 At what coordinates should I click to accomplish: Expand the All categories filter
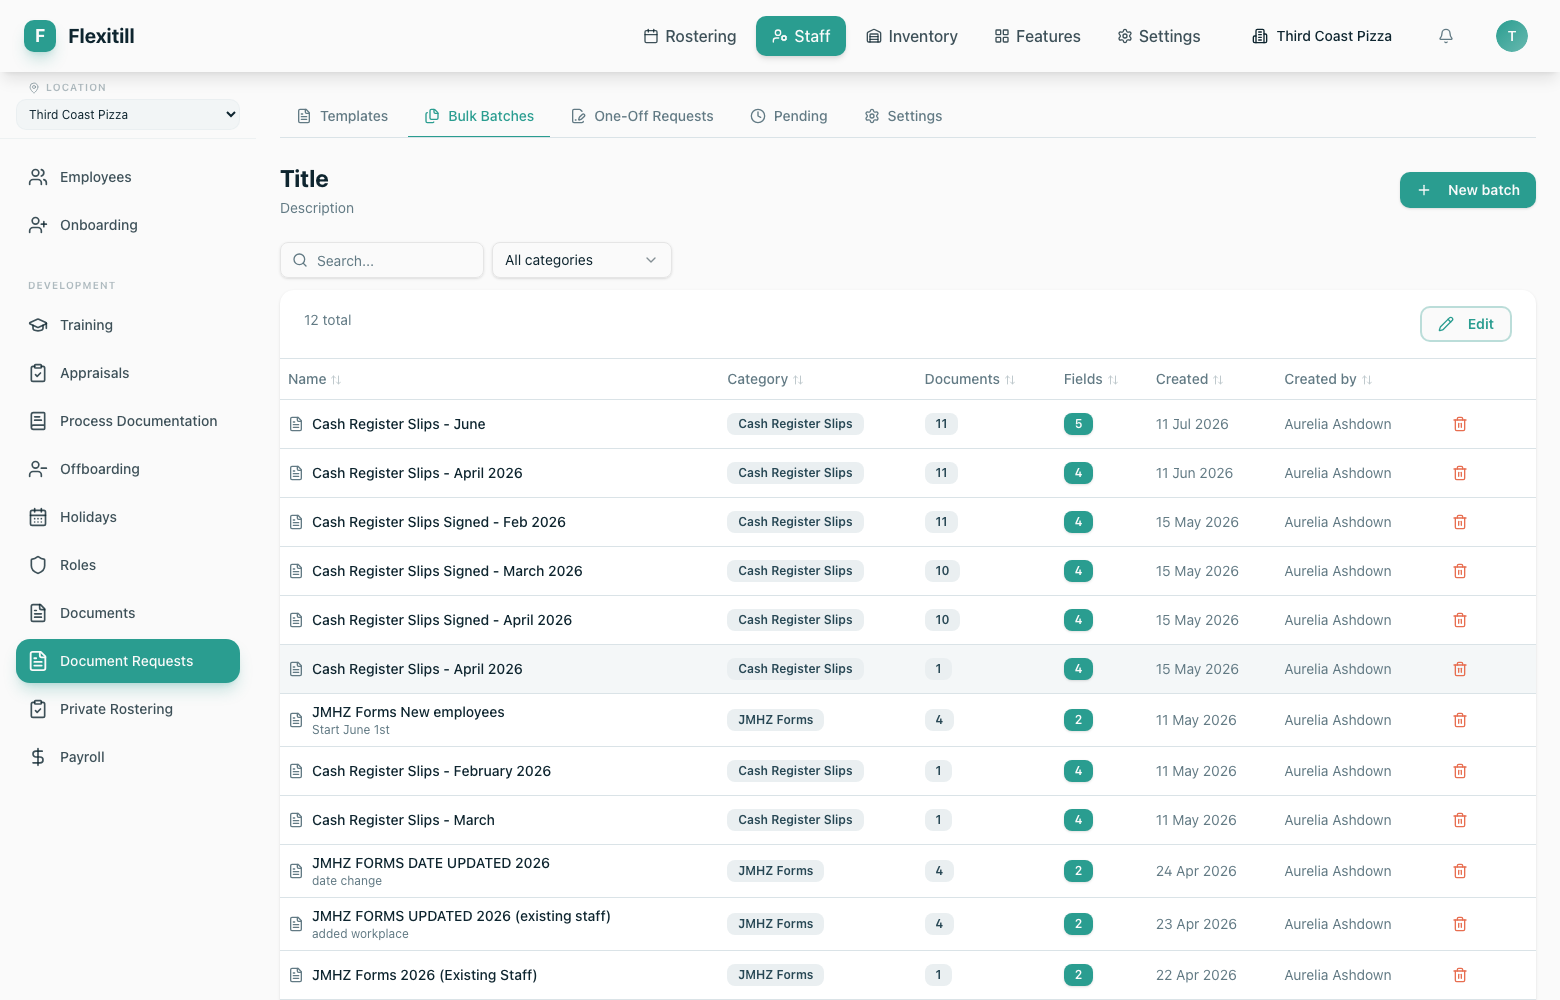tap(582, 260)
